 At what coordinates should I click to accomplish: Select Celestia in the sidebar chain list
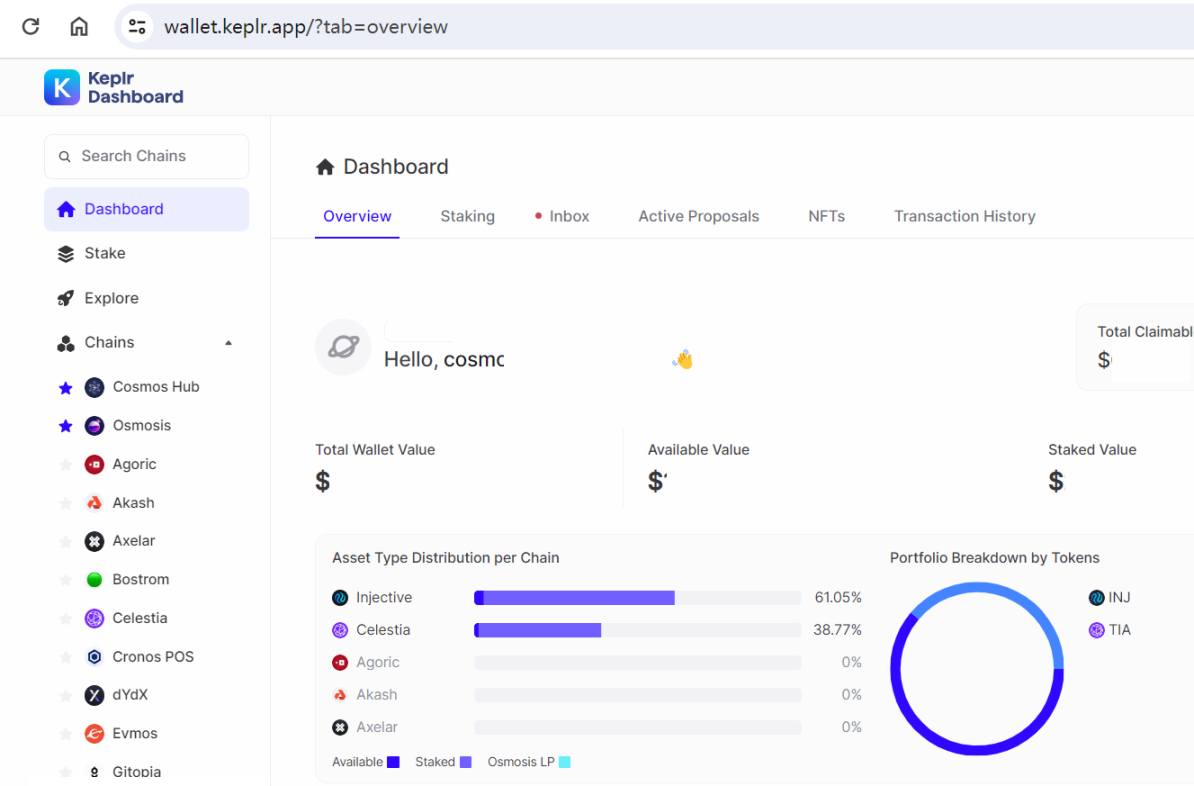pyautogui.click(x=139, y=618)
